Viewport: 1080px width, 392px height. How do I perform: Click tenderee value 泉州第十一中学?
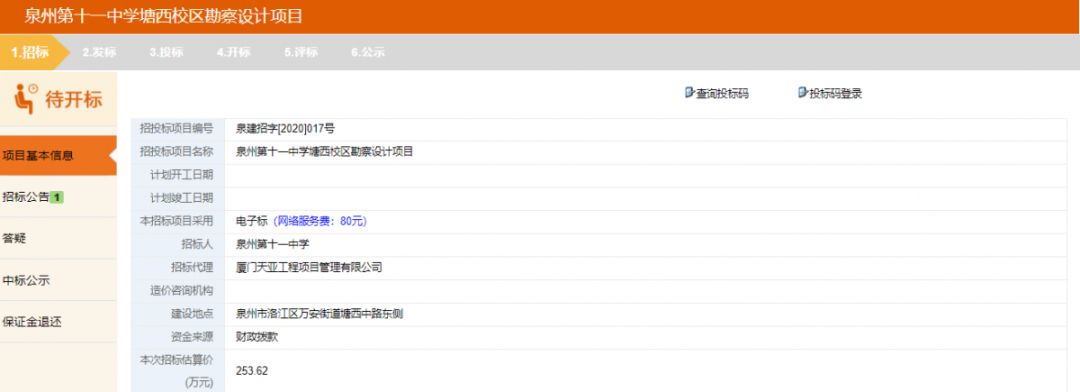(x=273, y=244)
